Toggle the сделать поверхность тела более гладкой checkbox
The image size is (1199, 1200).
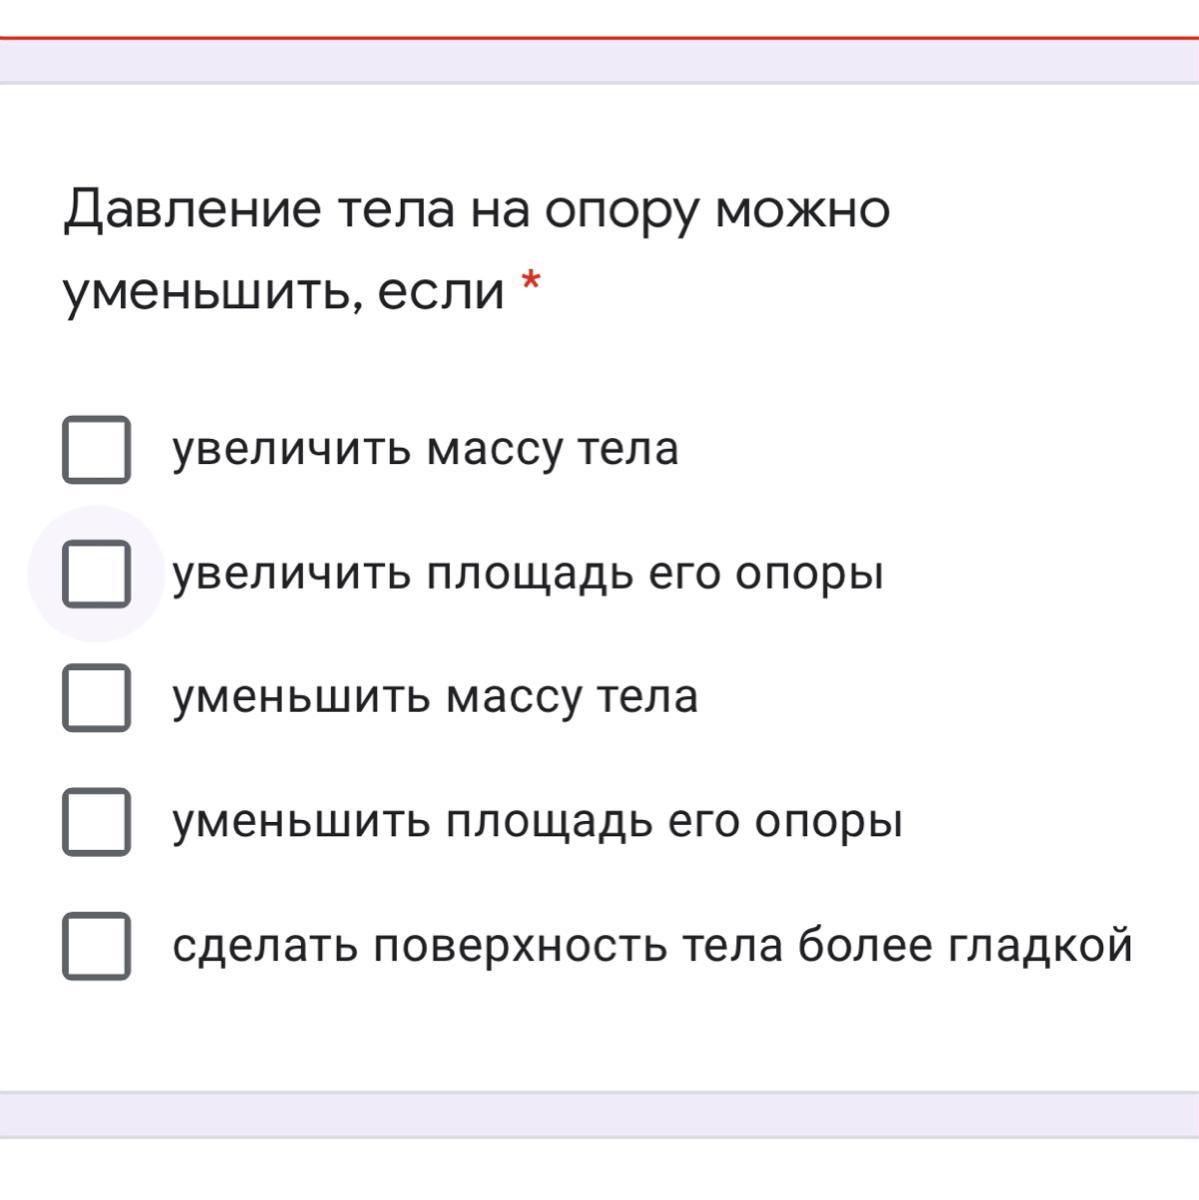tap(96, 946)
